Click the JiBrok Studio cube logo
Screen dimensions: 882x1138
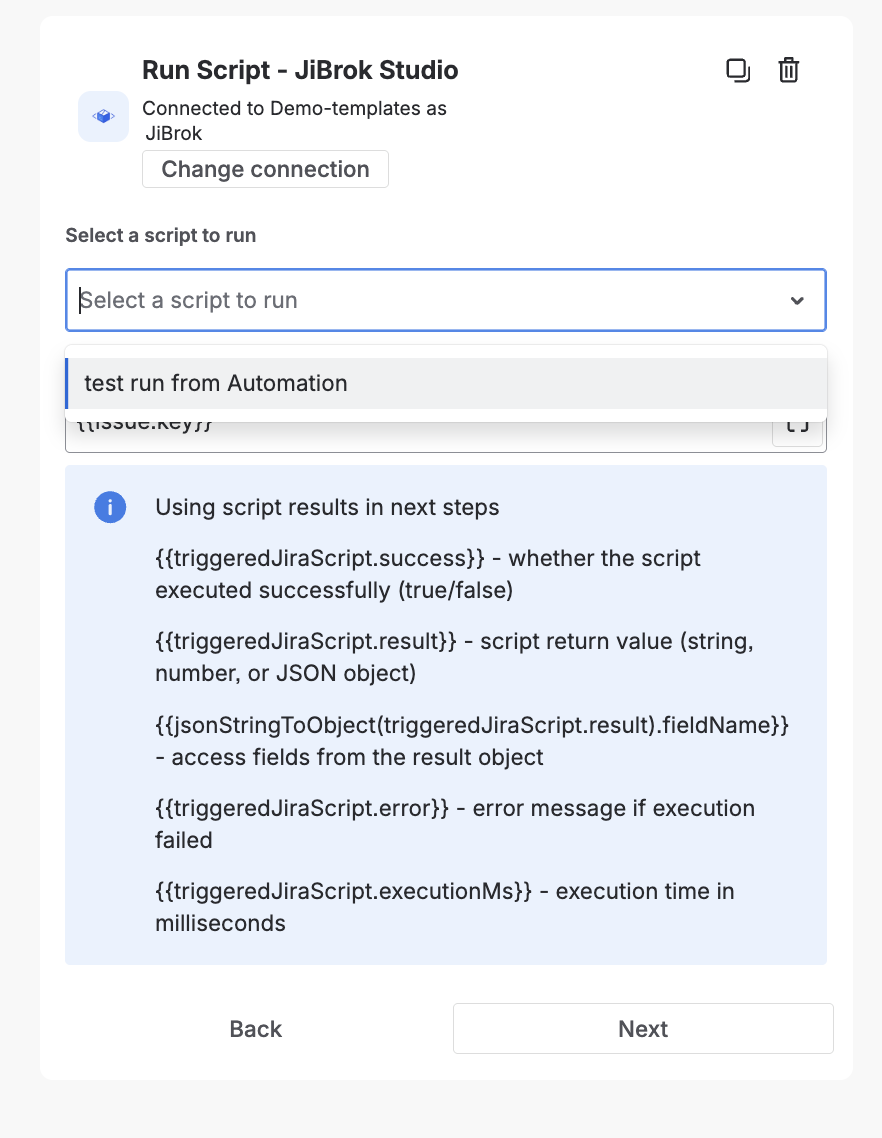pyautogui.click(x=103, y=117)
